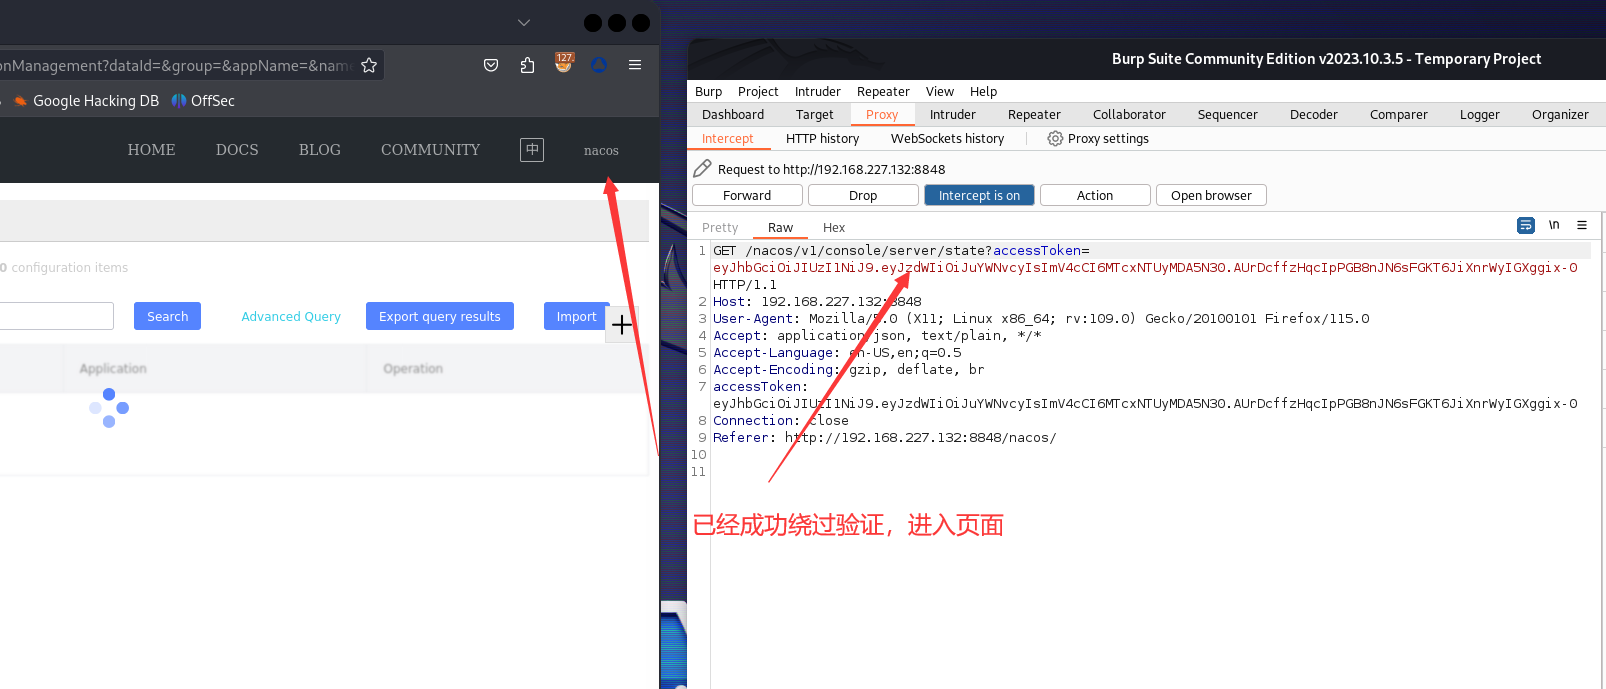The width and height of the screenshot is (1606, 689).
Task: Switch to the Logger tab
Action: (x=1480, y=115)
